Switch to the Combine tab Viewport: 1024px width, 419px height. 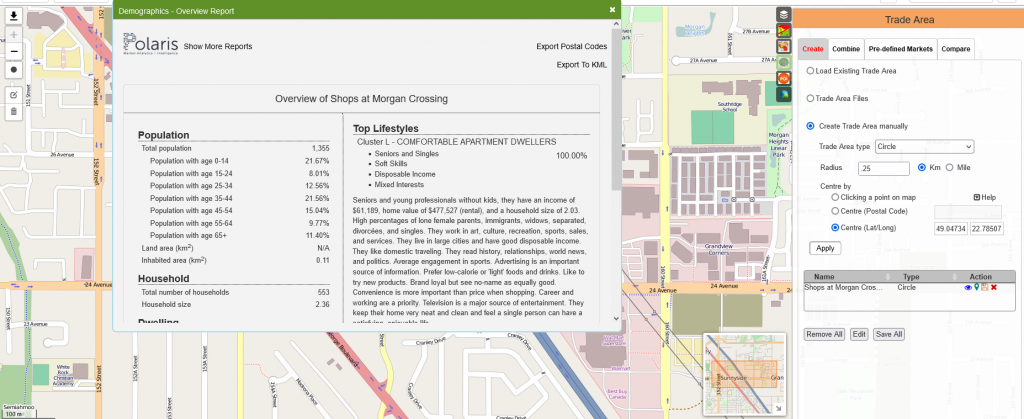pyautogui.click(x=846, y=49)
